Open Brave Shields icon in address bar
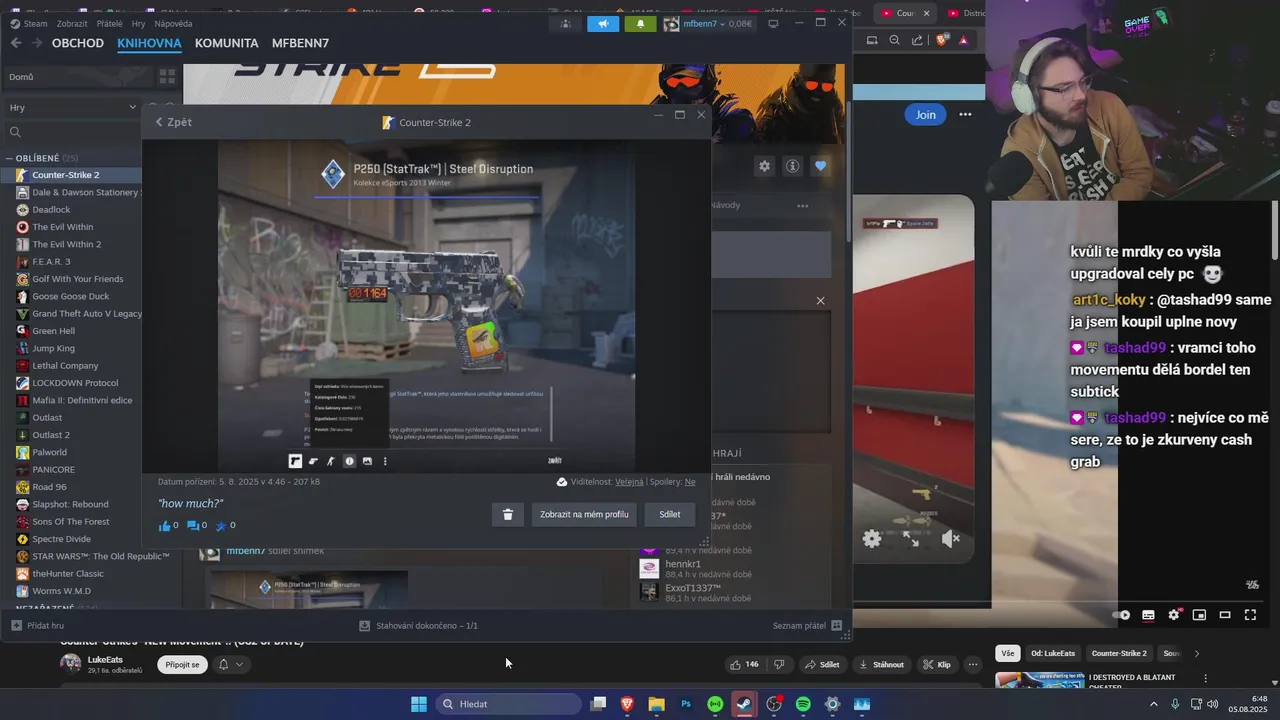 tap(941, 40)
